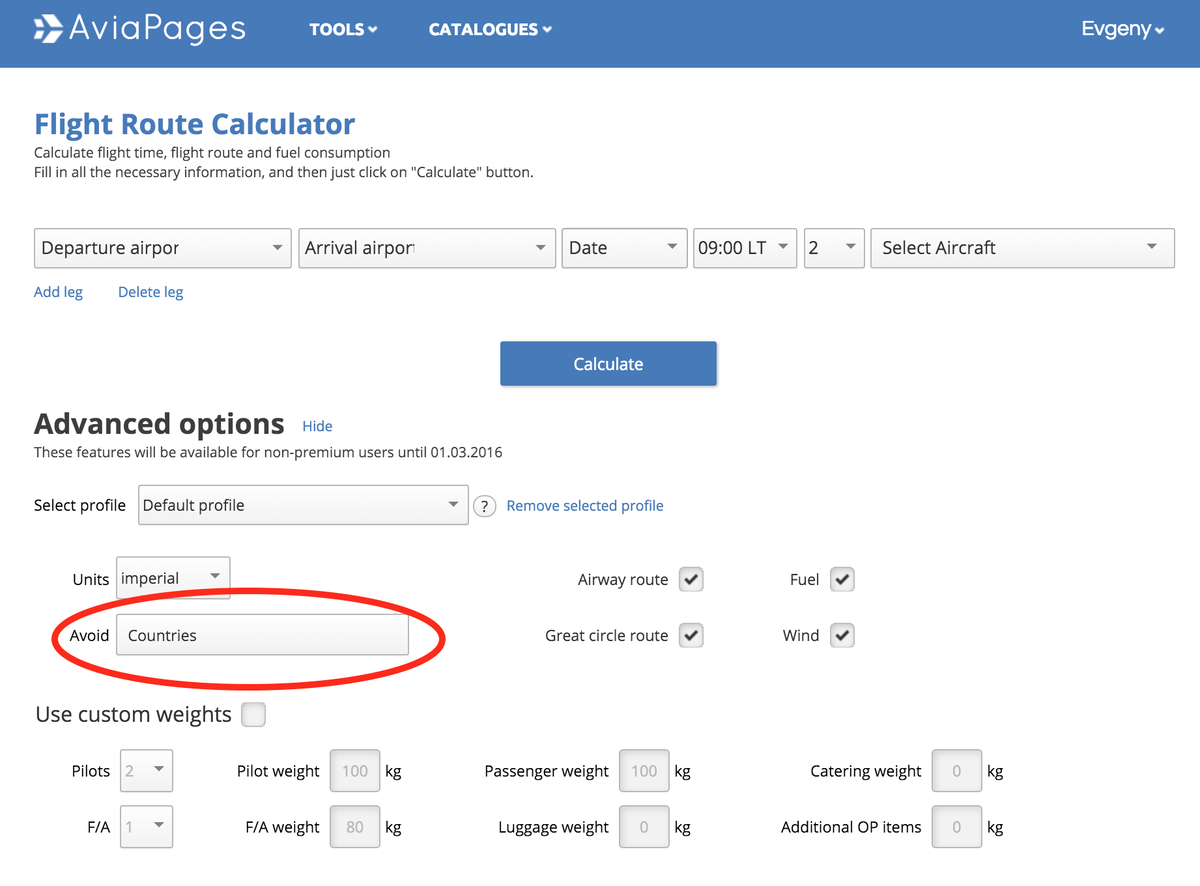
Task: Click the Delete leg link
Action: [150, 292]
